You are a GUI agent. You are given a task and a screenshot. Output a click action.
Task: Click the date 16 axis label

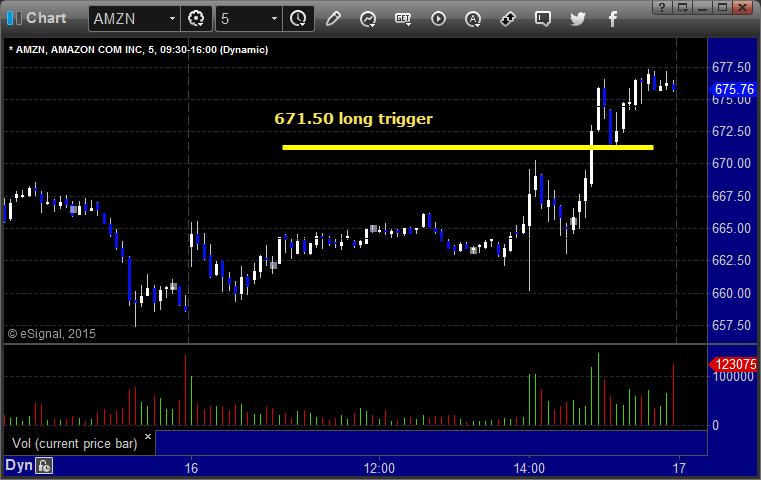click(191, 468)
